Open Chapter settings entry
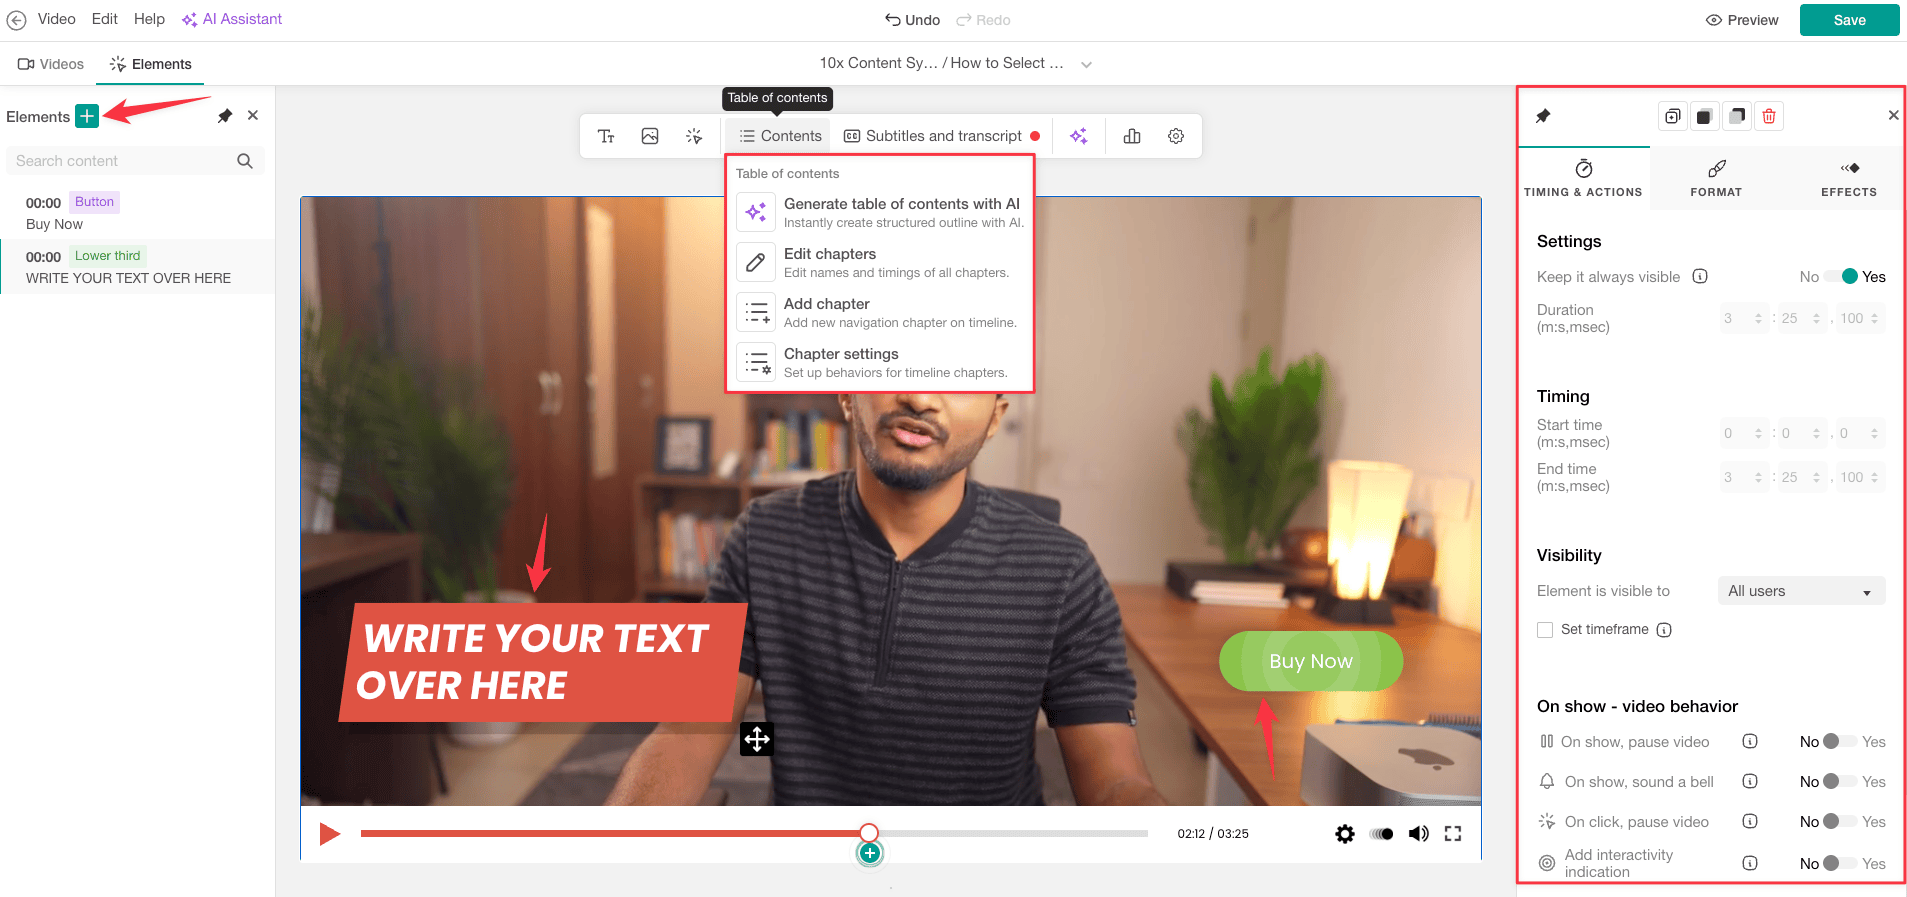The width and height of the screenshot is (1907, 897). point(880,362)
